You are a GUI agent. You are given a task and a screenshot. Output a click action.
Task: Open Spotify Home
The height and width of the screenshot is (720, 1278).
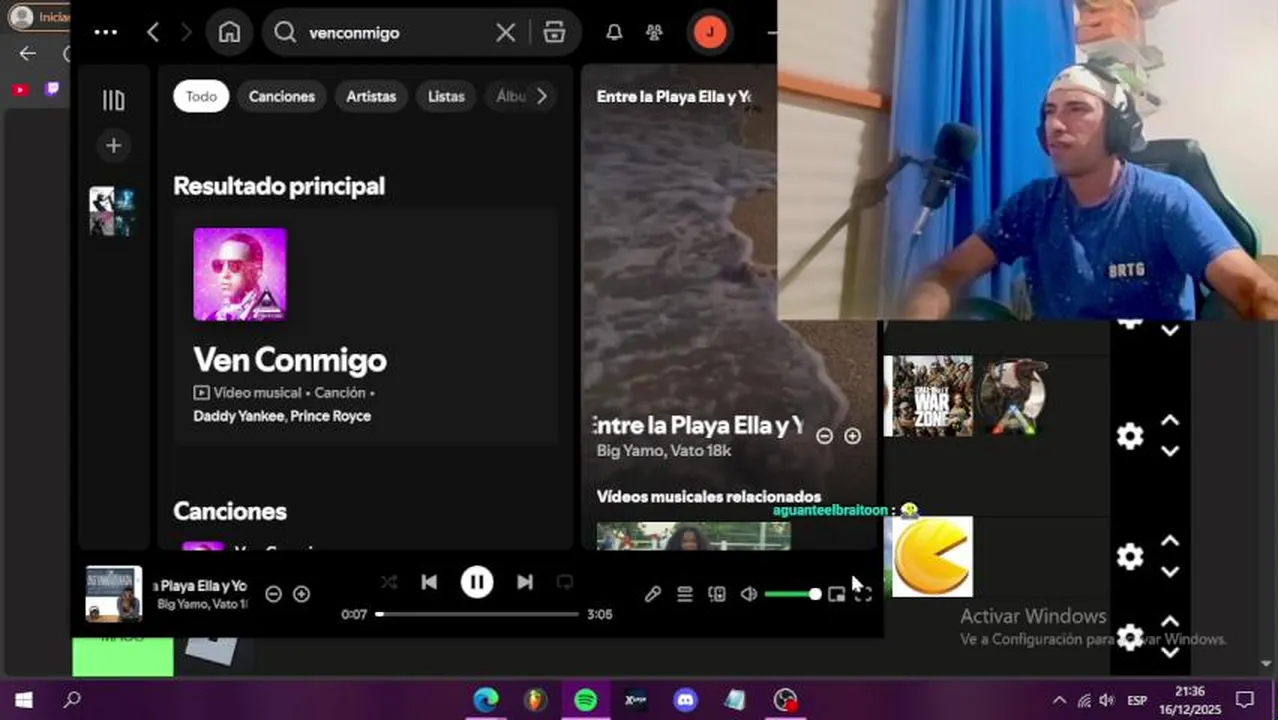[x=229, y=32]
